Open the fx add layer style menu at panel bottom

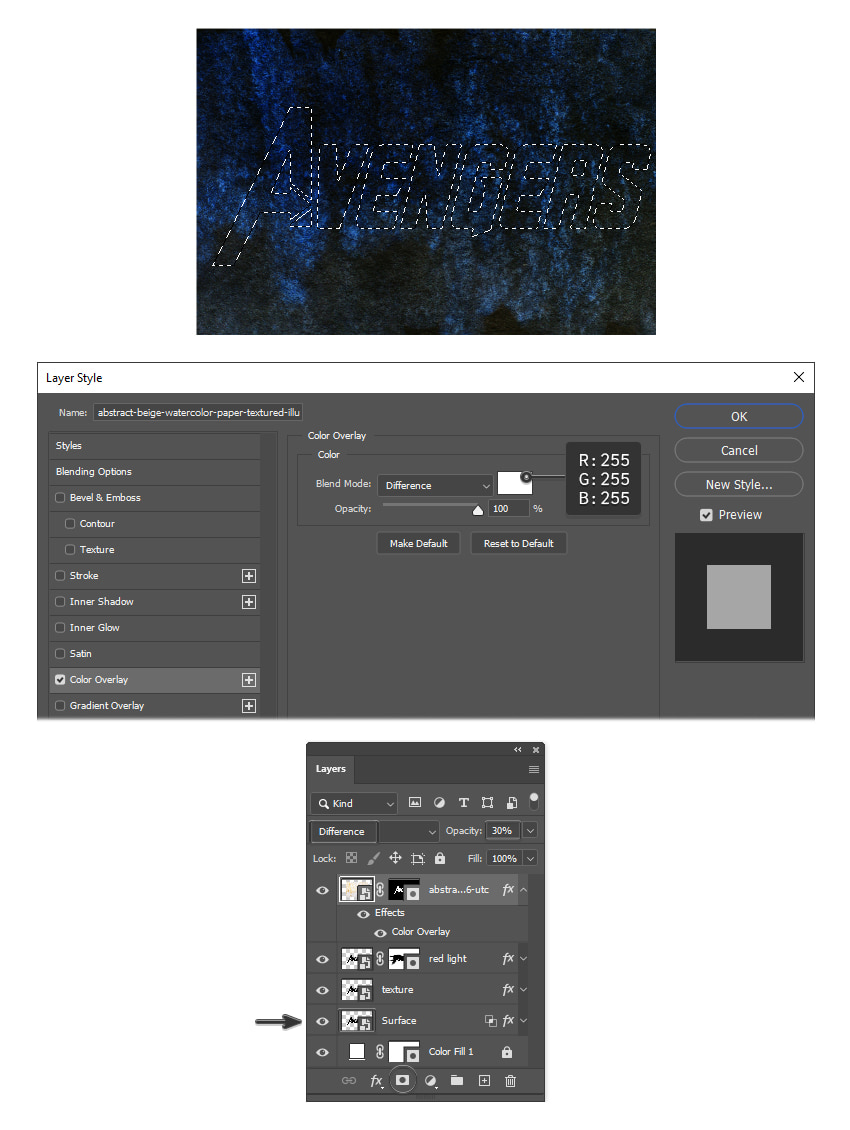(x=376, y=1080)
